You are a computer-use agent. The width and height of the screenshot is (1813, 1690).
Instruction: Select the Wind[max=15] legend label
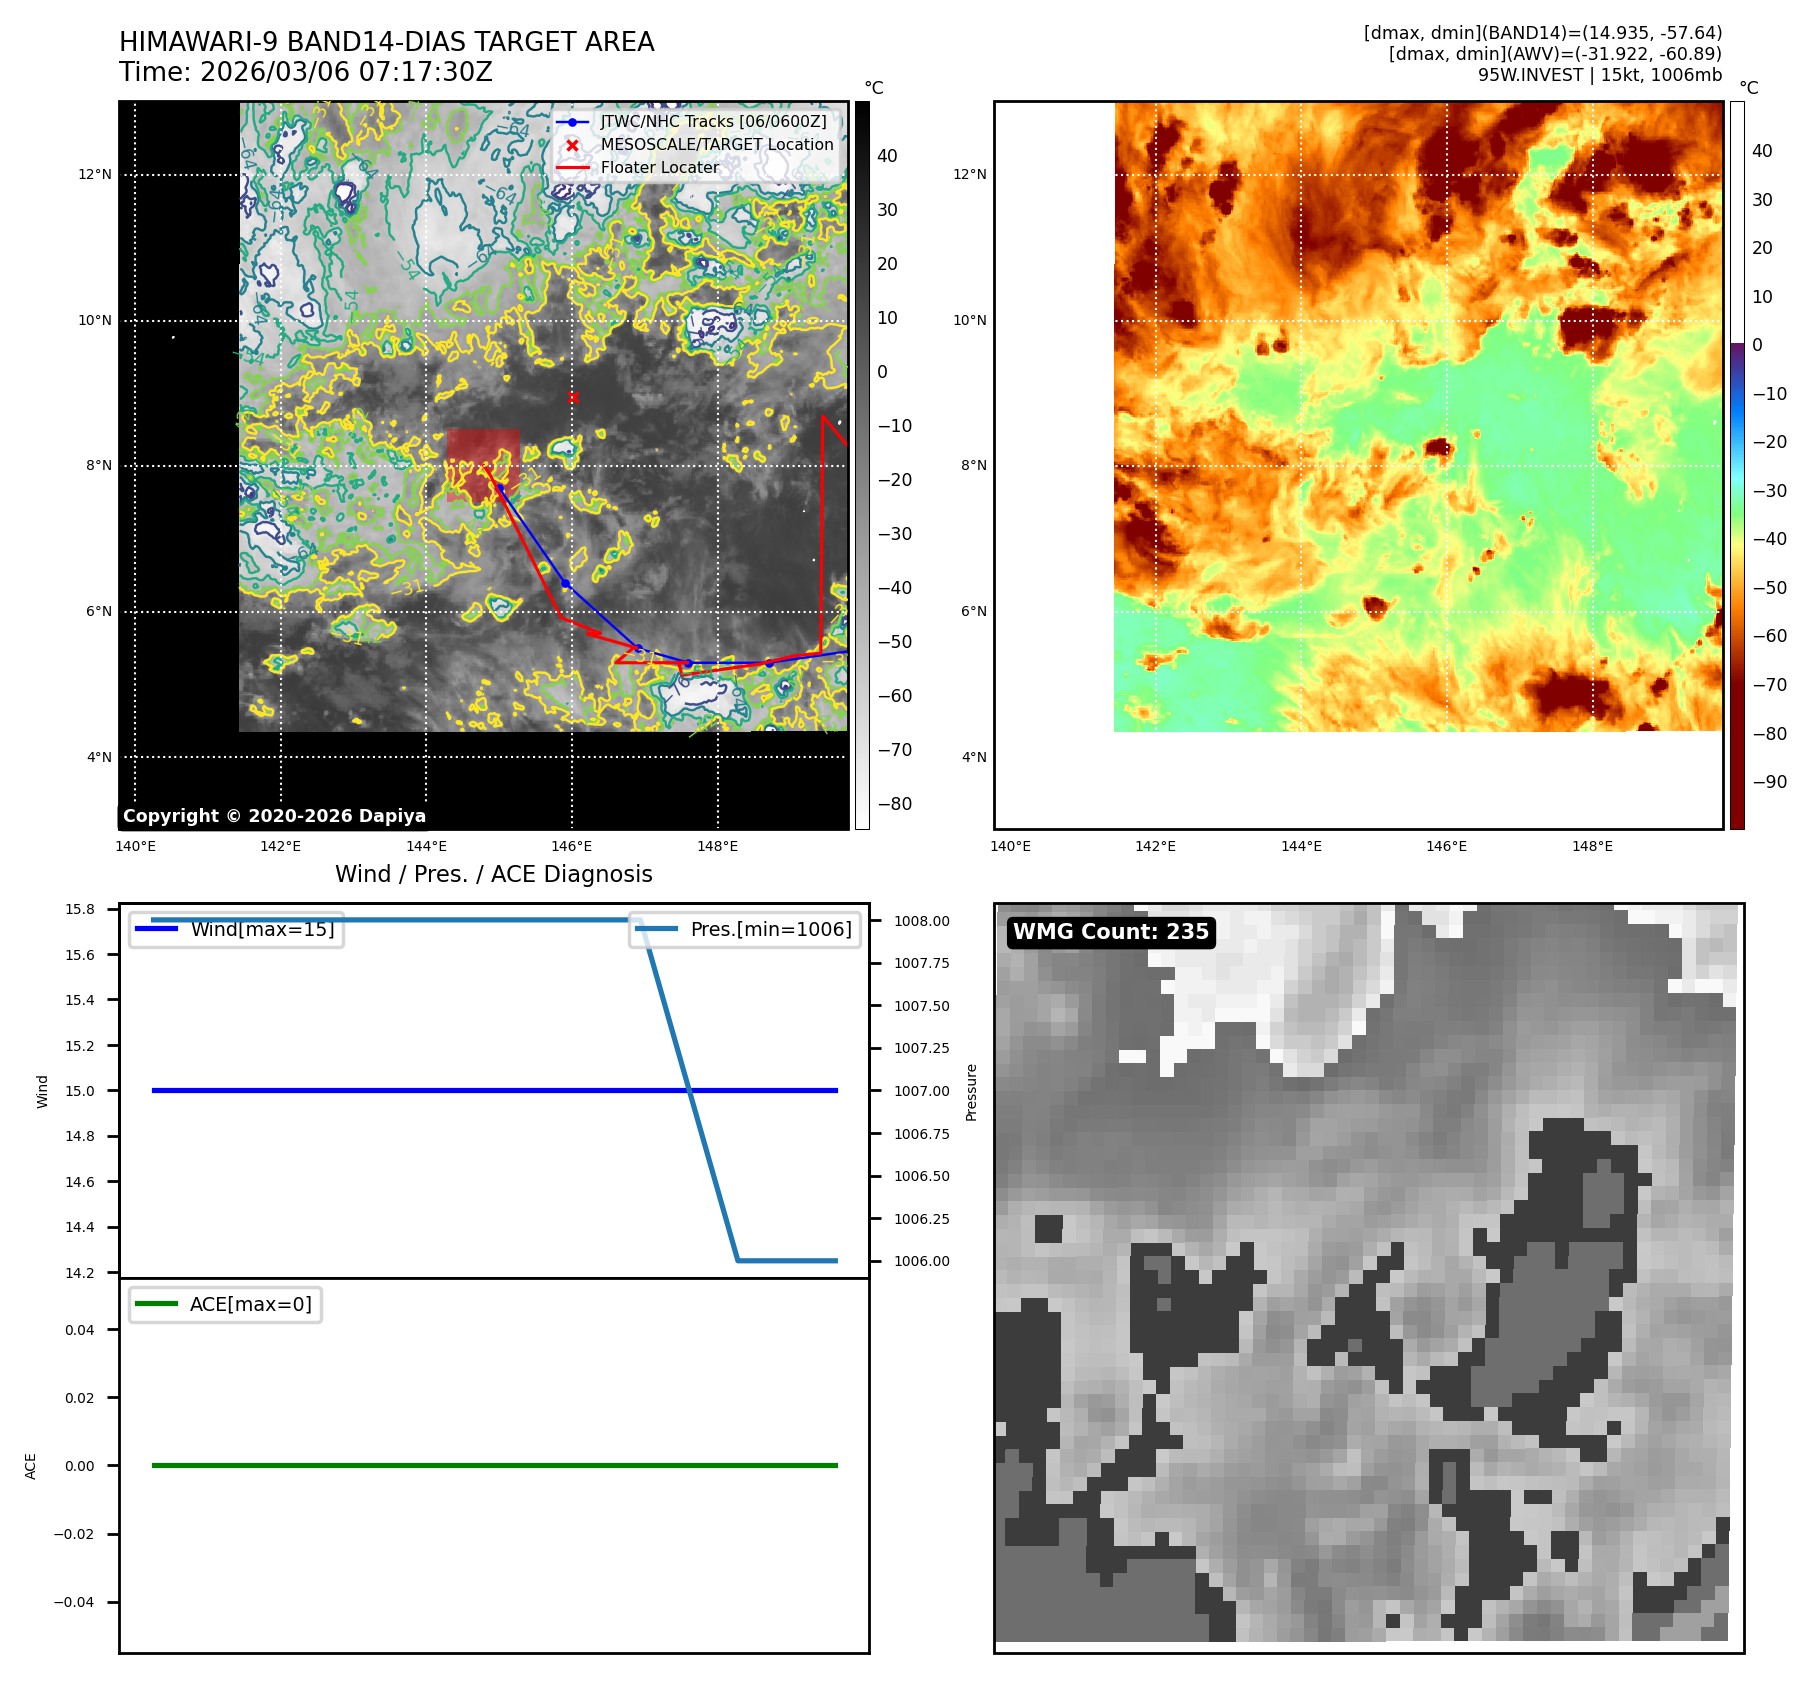[x=262, y=929]
